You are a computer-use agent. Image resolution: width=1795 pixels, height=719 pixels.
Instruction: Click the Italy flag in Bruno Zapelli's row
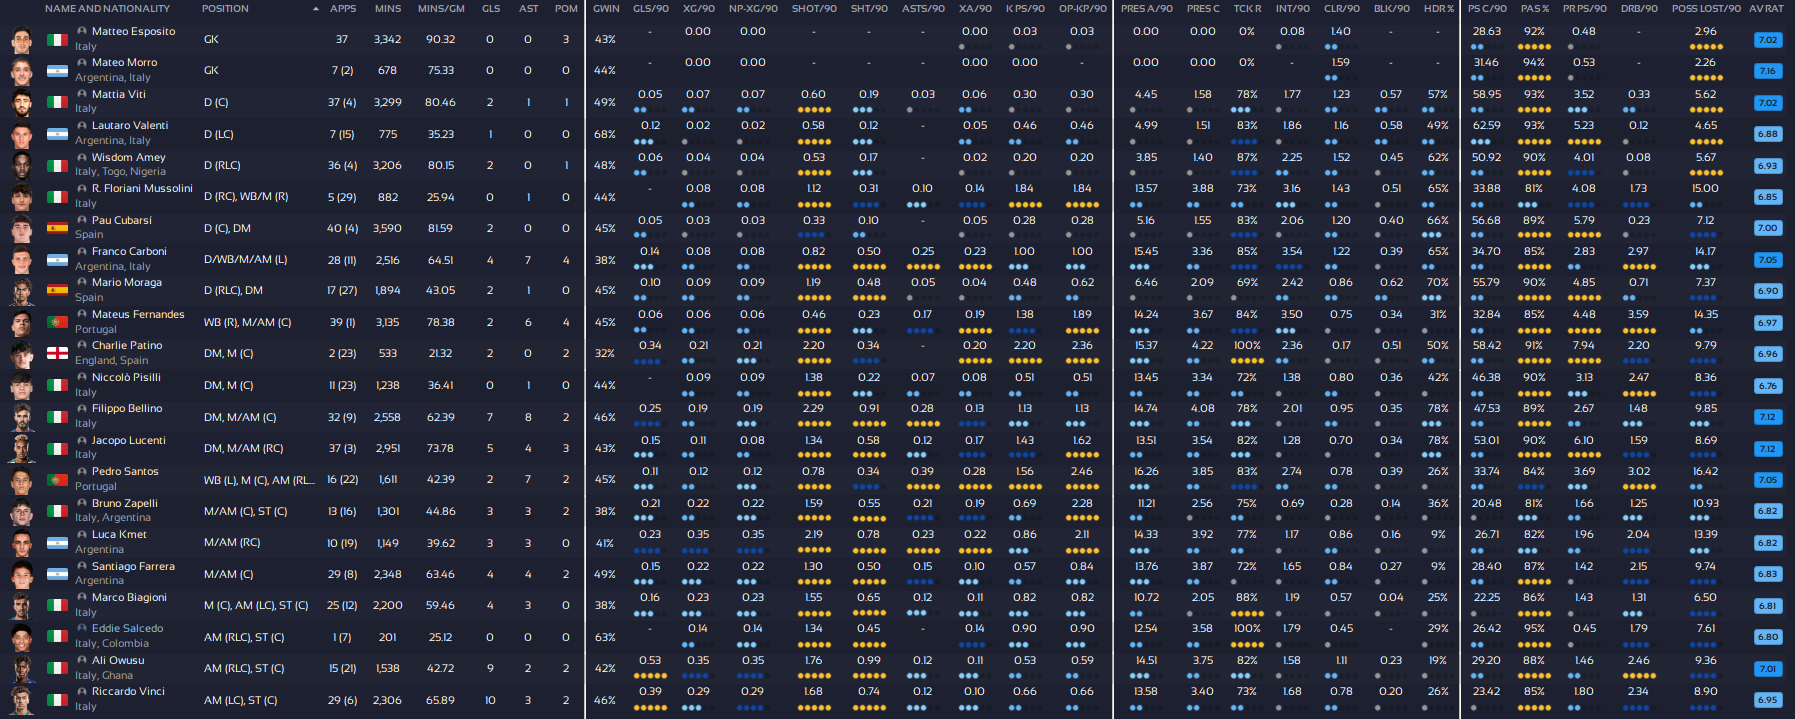57,511
